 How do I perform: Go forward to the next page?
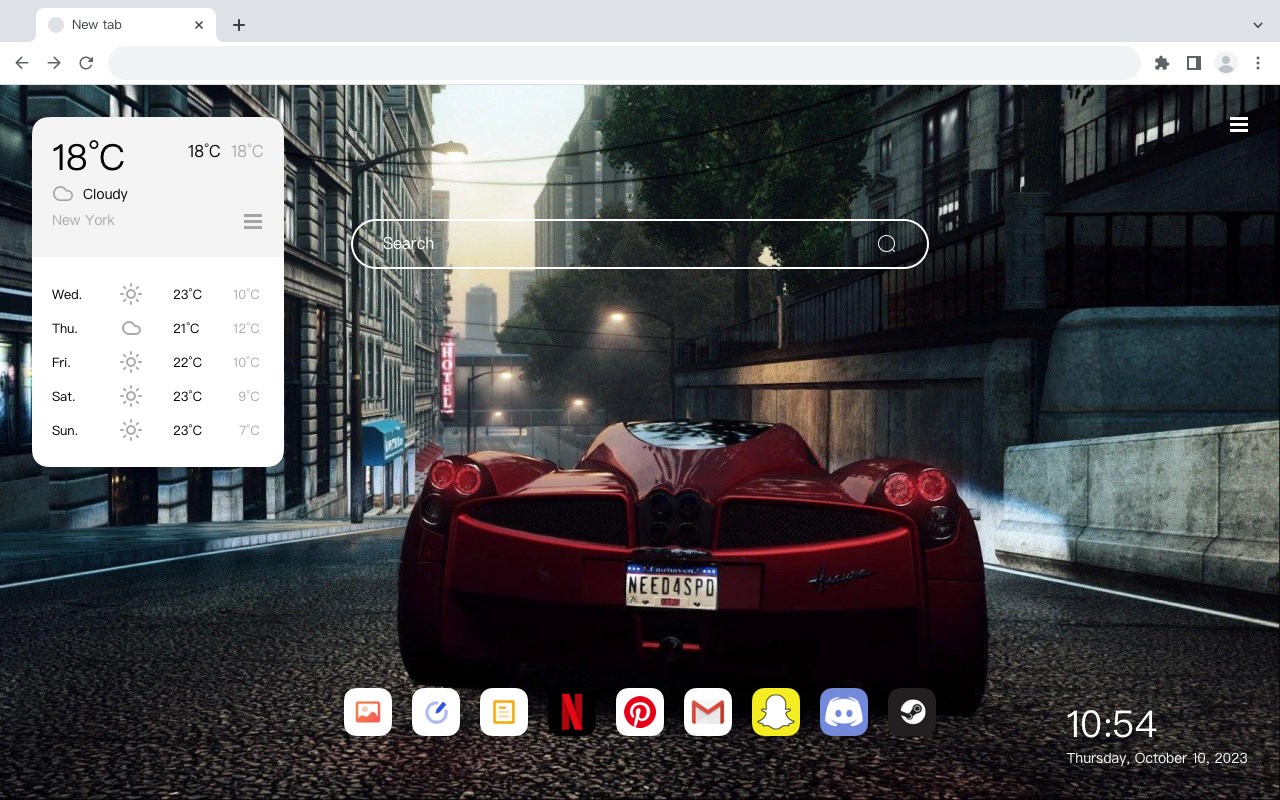[x=54, y=63]
